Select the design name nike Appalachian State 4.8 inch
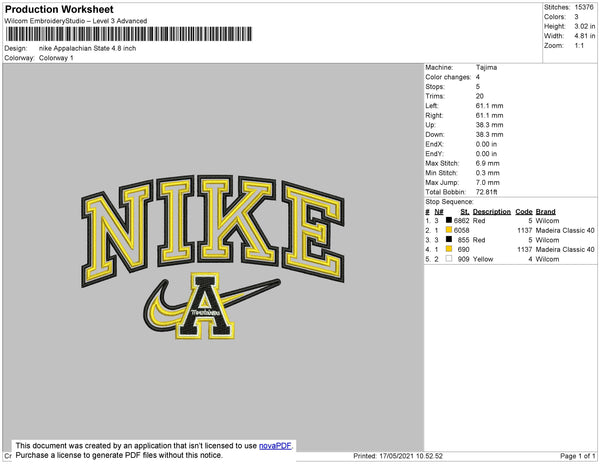This screenshot has height=464, width=600. (87, 48)
